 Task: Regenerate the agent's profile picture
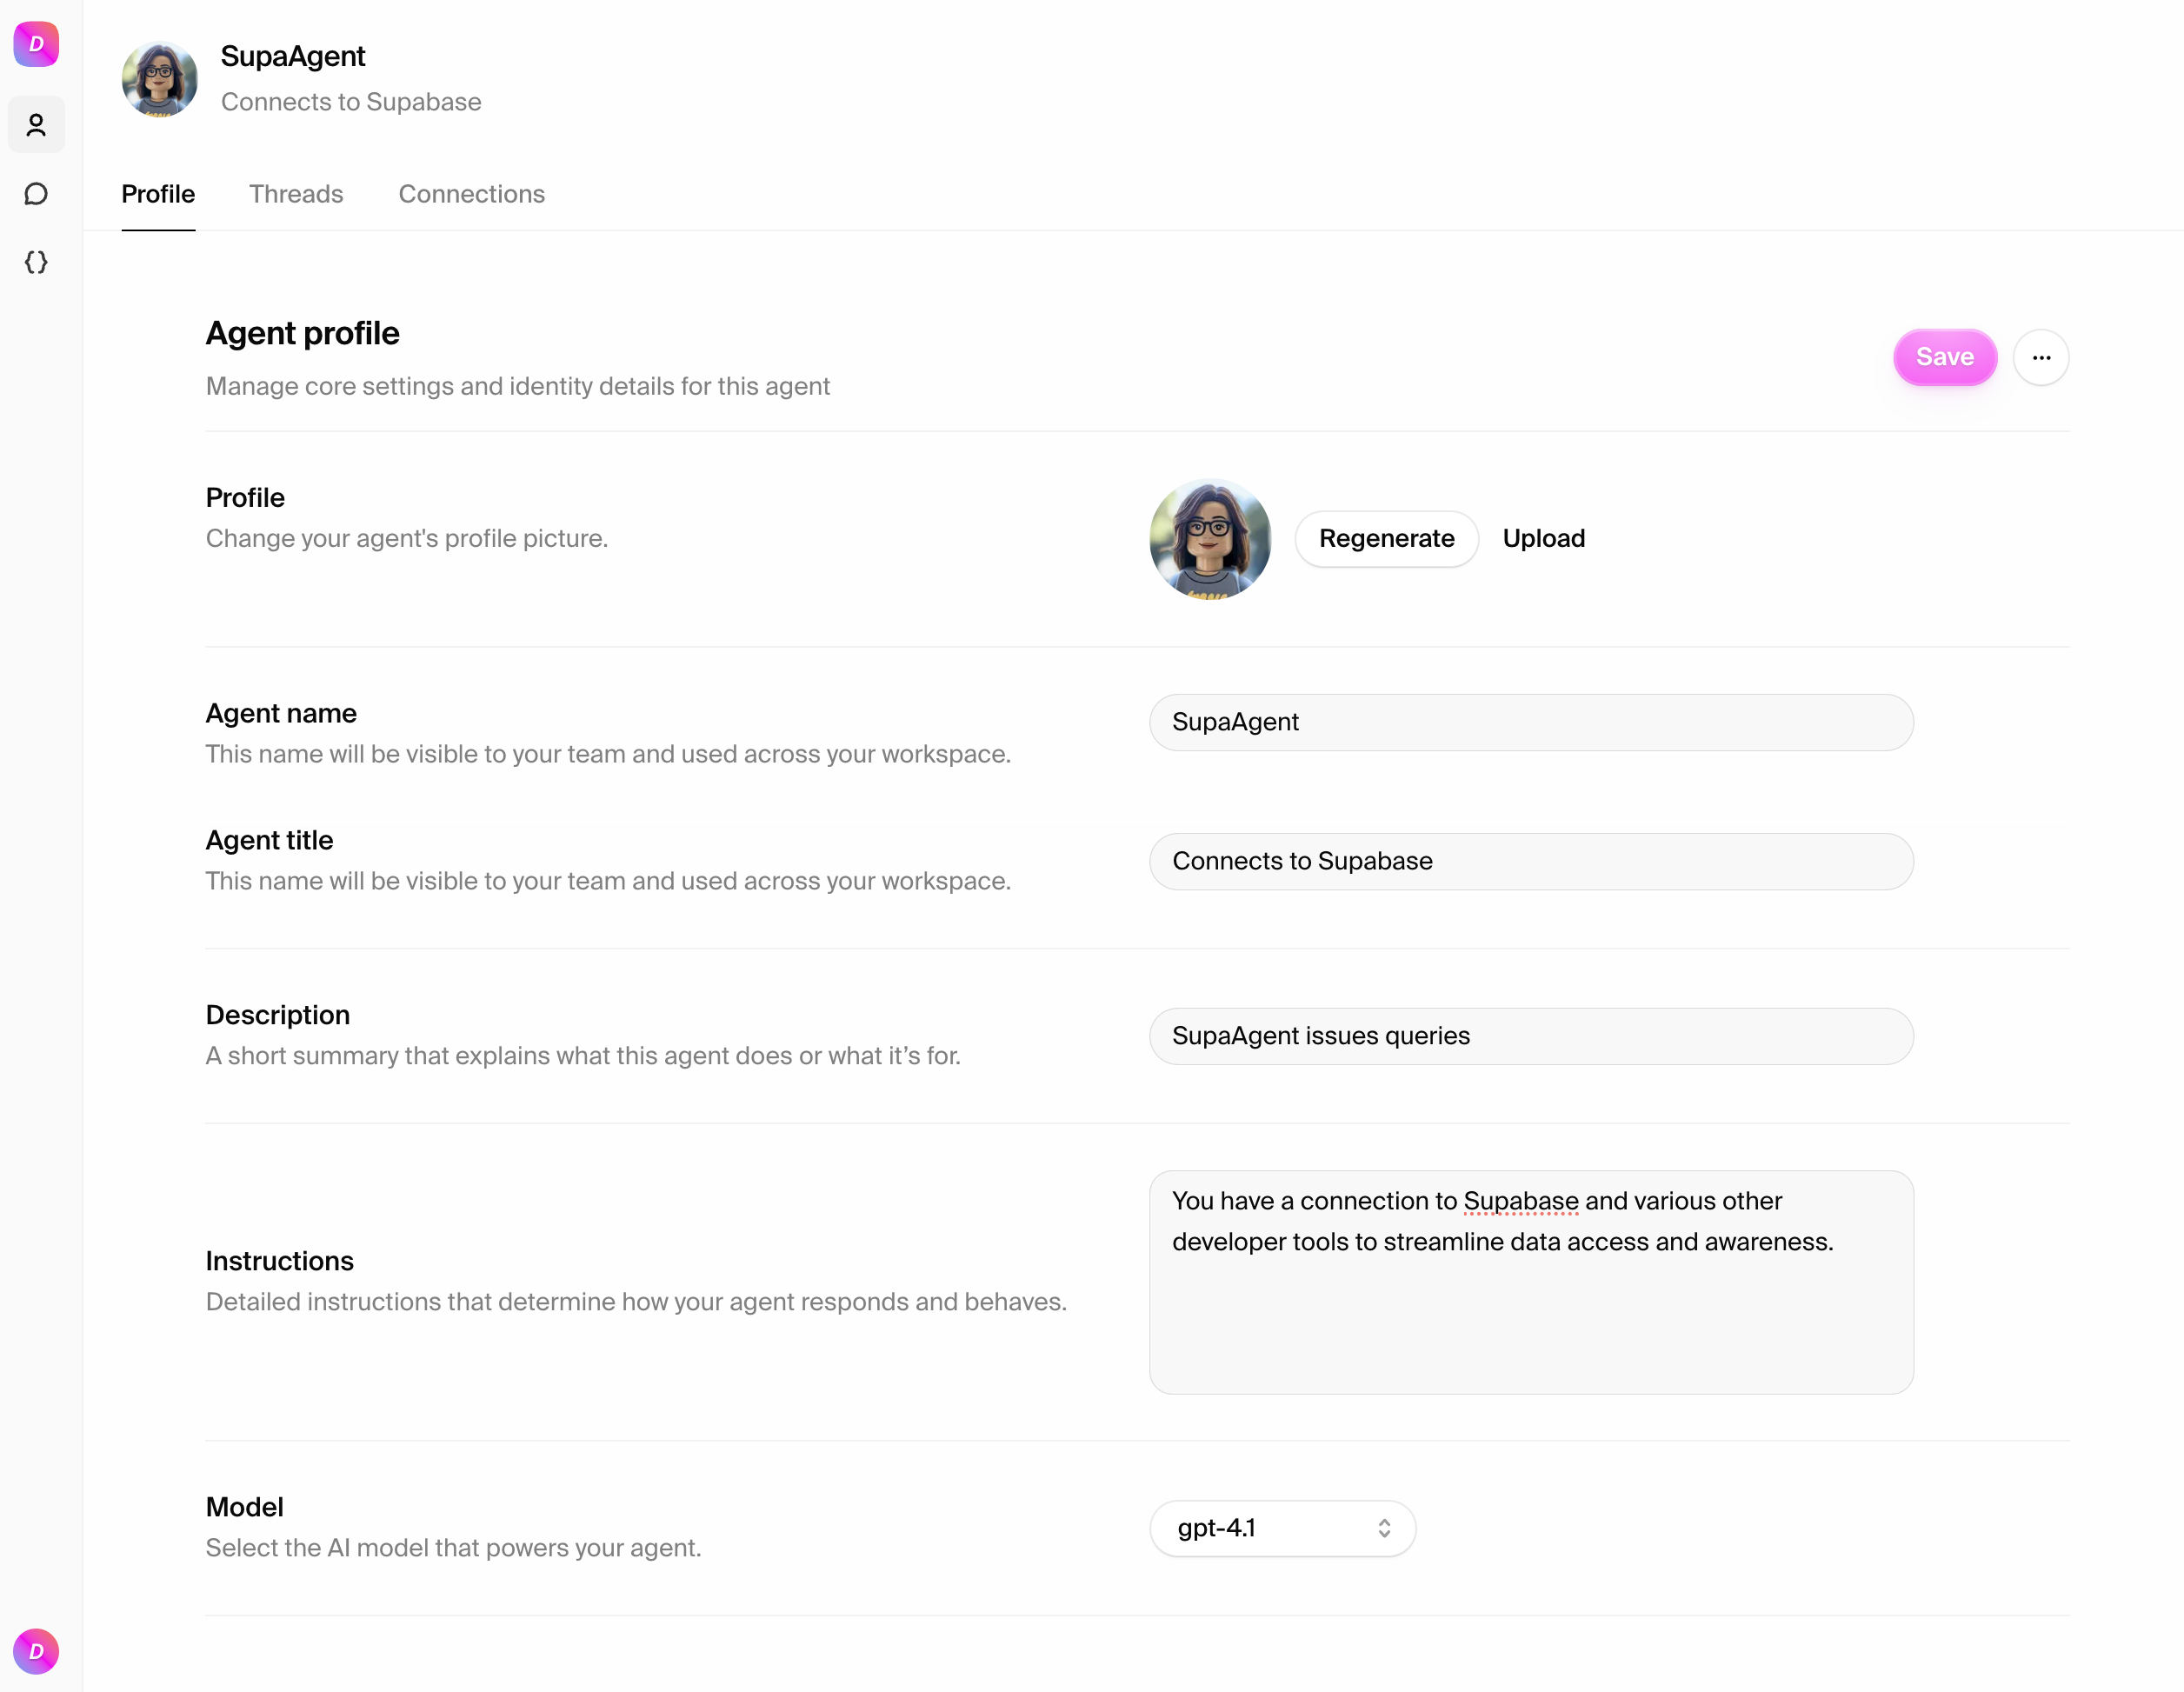point(1386,539)
